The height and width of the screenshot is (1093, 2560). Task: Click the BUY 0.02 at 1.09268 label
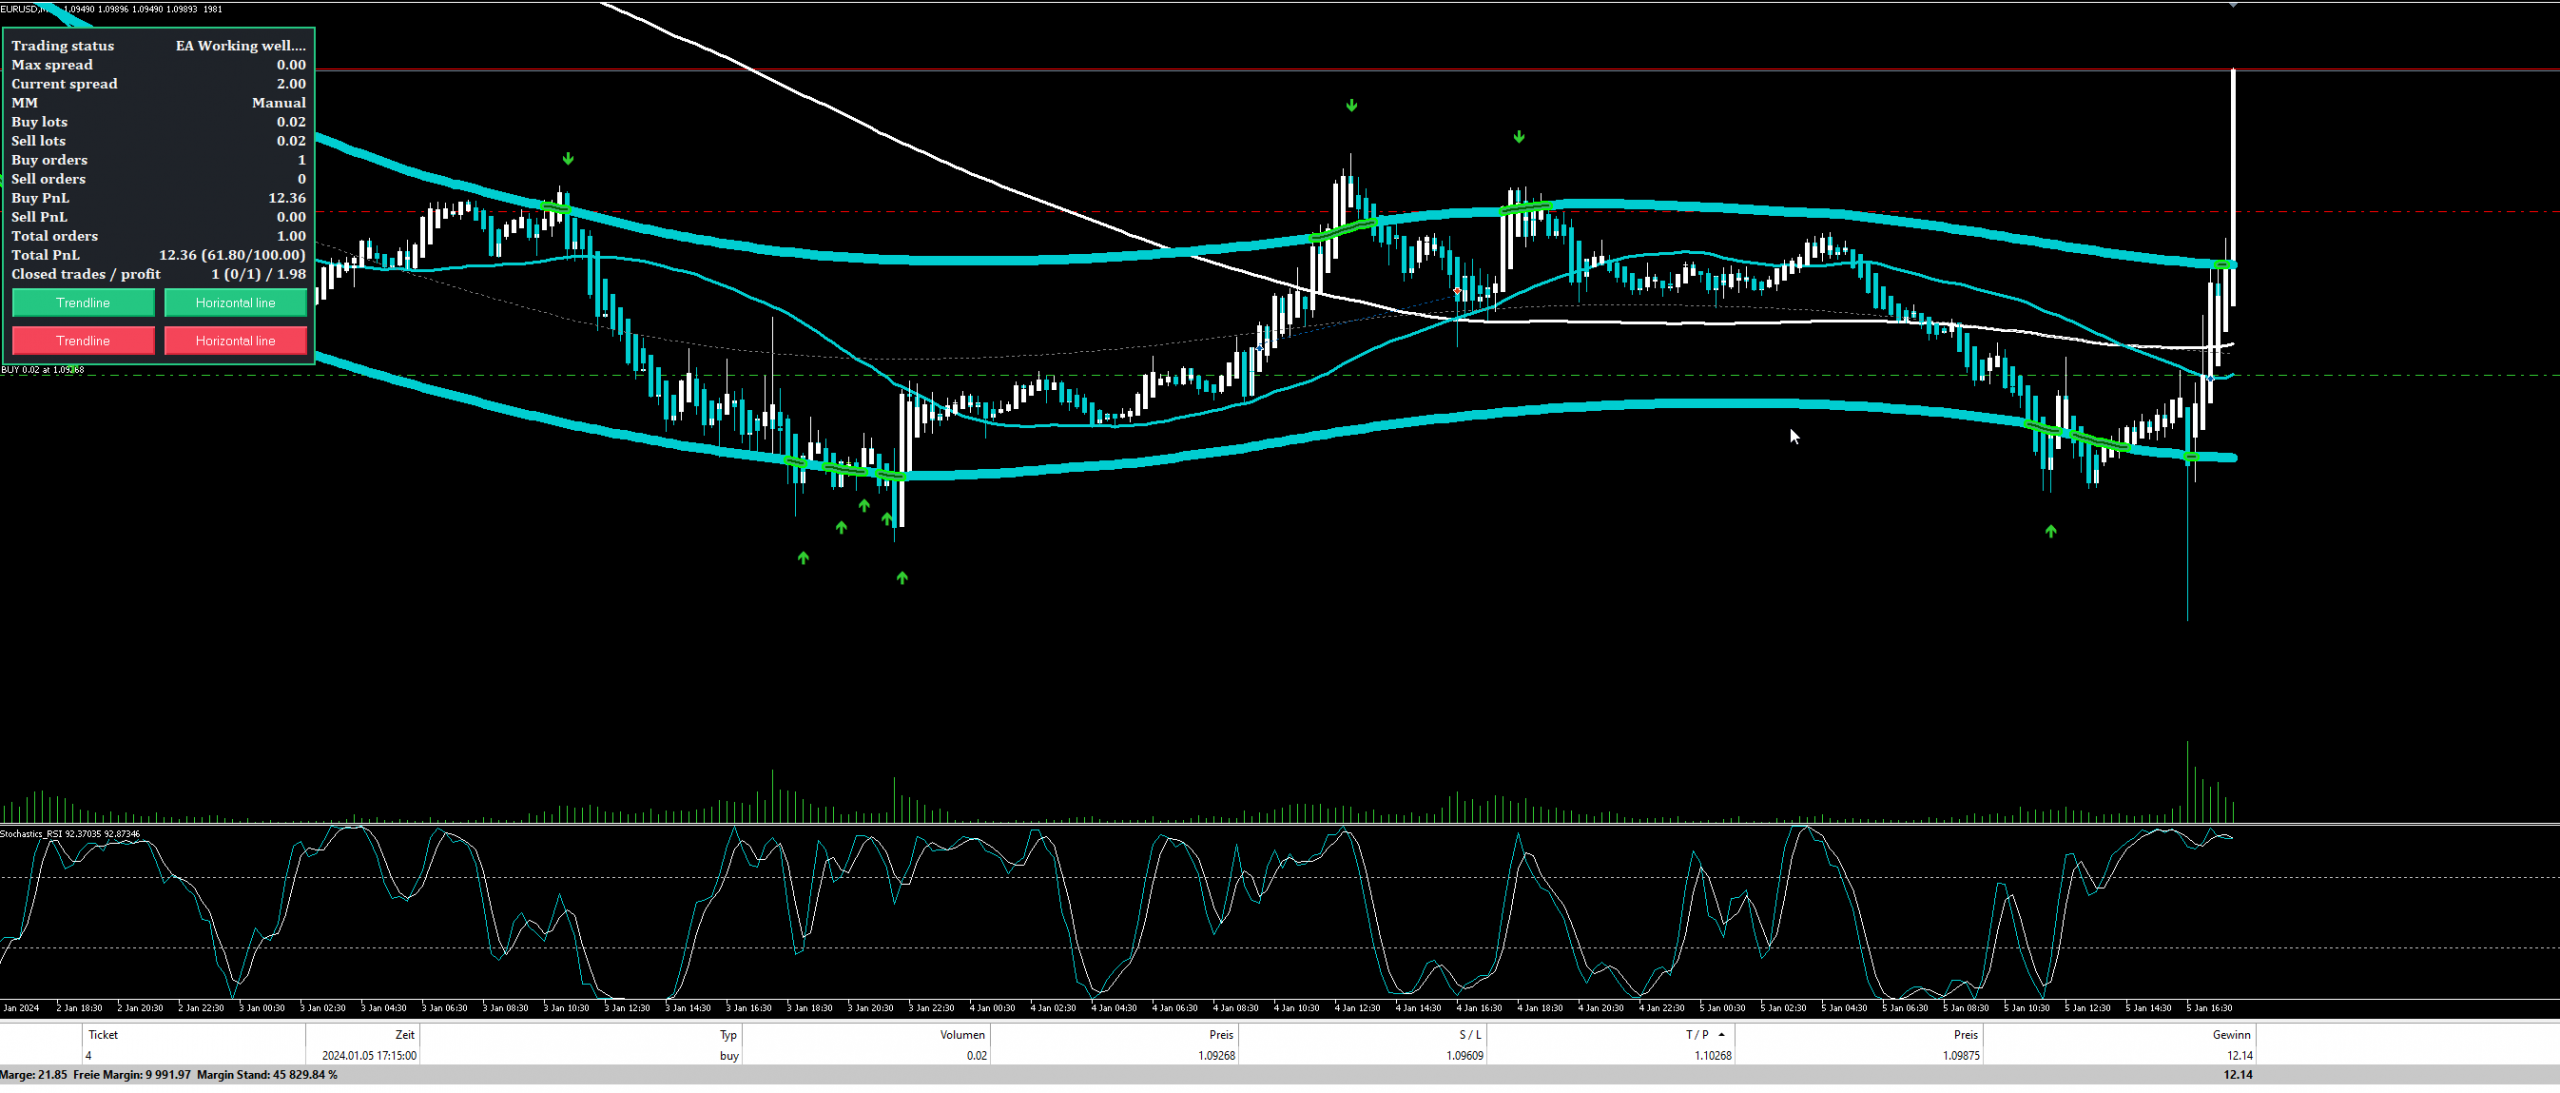coord(43,370)
